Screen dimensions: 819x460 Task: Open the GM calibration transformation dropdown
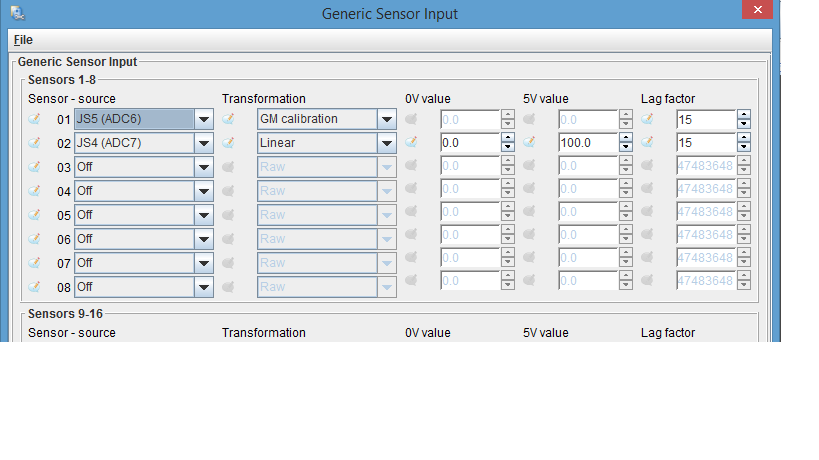pos(387,119)
